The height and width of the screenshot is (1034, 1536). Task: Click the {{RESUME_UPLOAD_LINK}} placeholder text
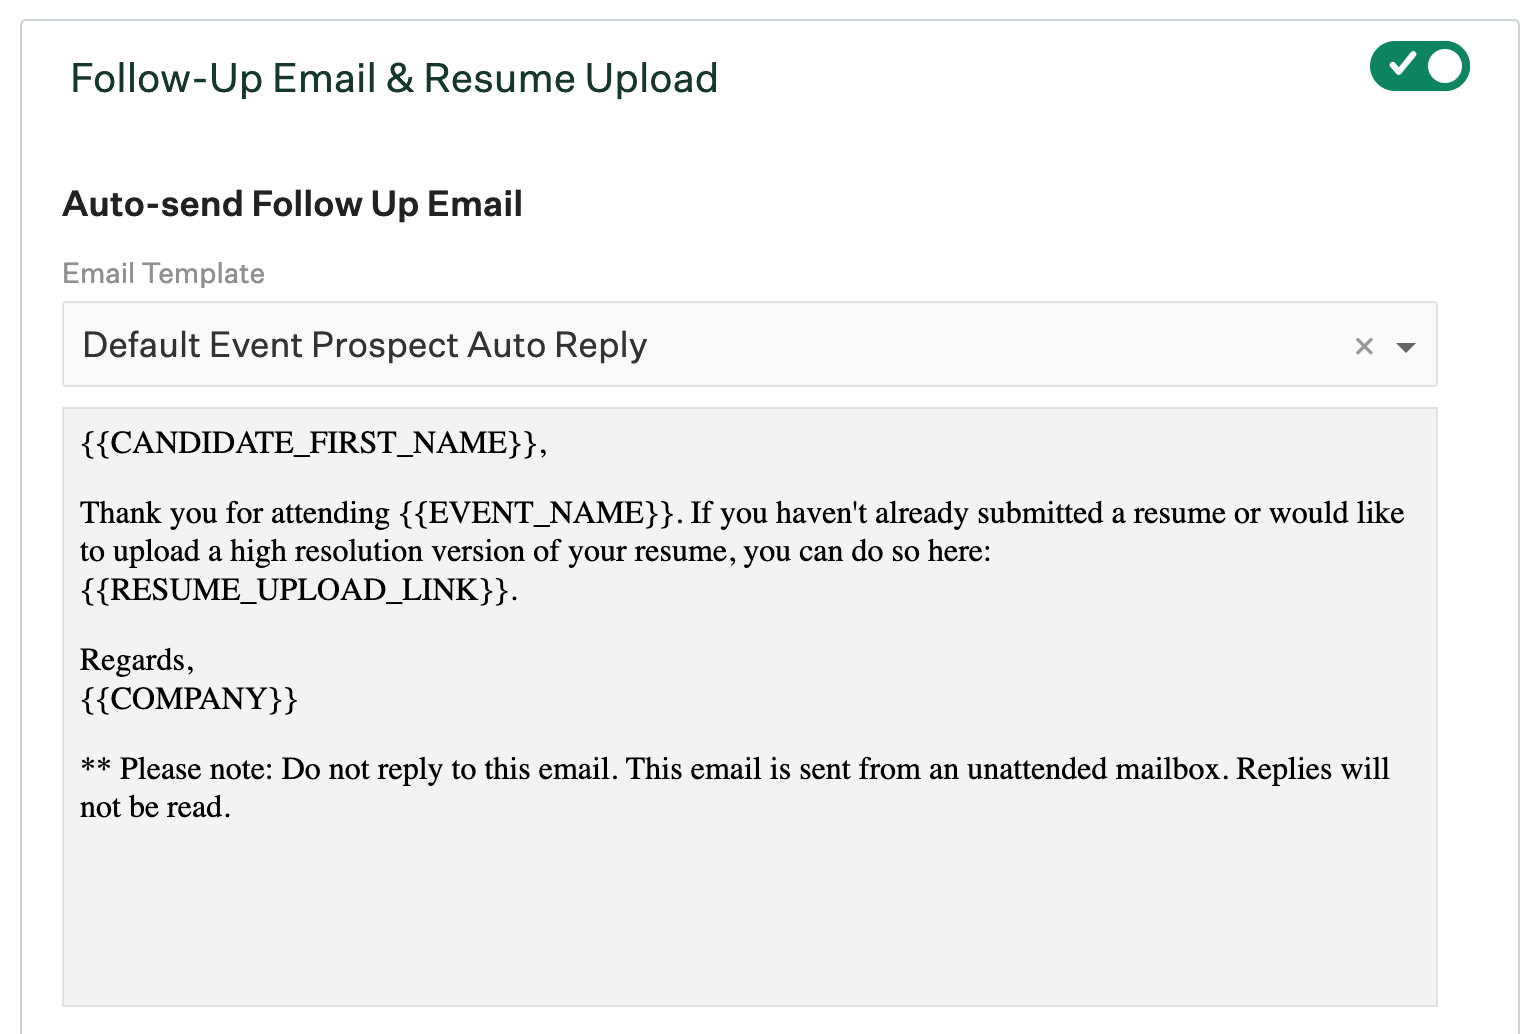tap(296, 590)
